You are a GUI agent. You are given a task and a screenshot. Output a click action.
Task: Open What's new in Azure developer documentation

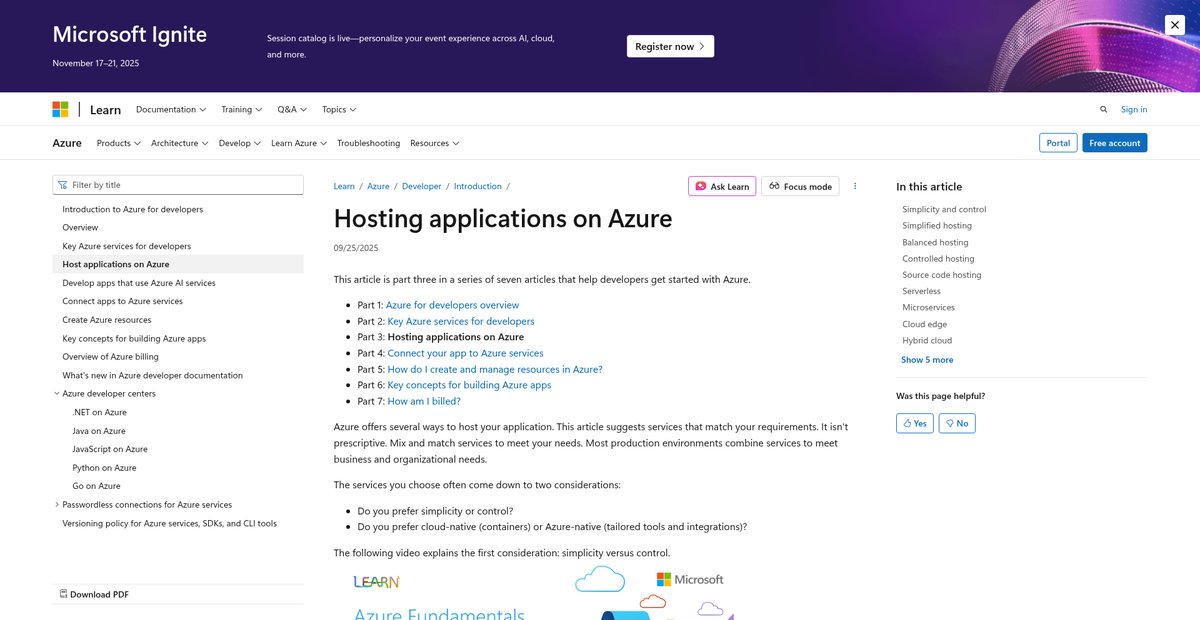(152, 376)
